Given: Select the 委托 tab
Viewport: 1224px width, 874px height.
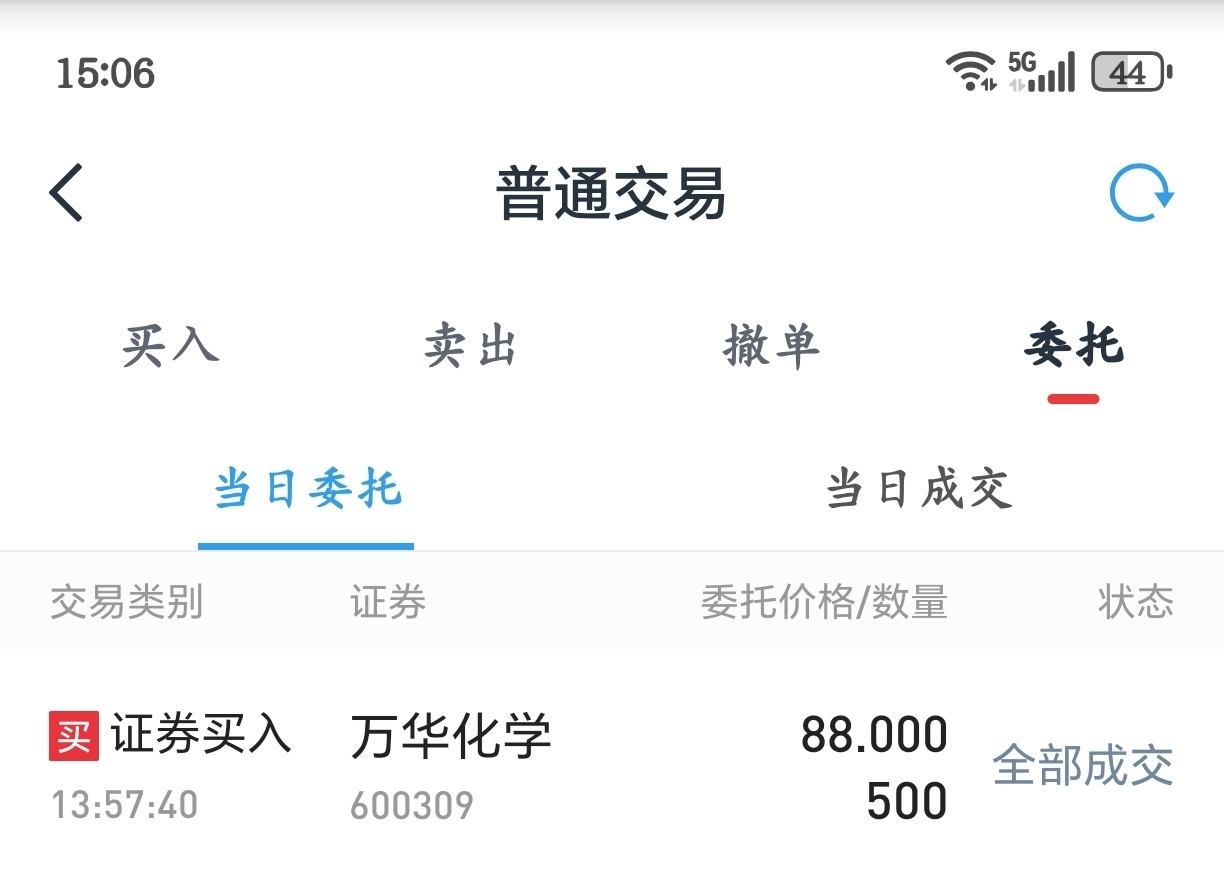Looking at the screenshot, I should pos(1074,346).
